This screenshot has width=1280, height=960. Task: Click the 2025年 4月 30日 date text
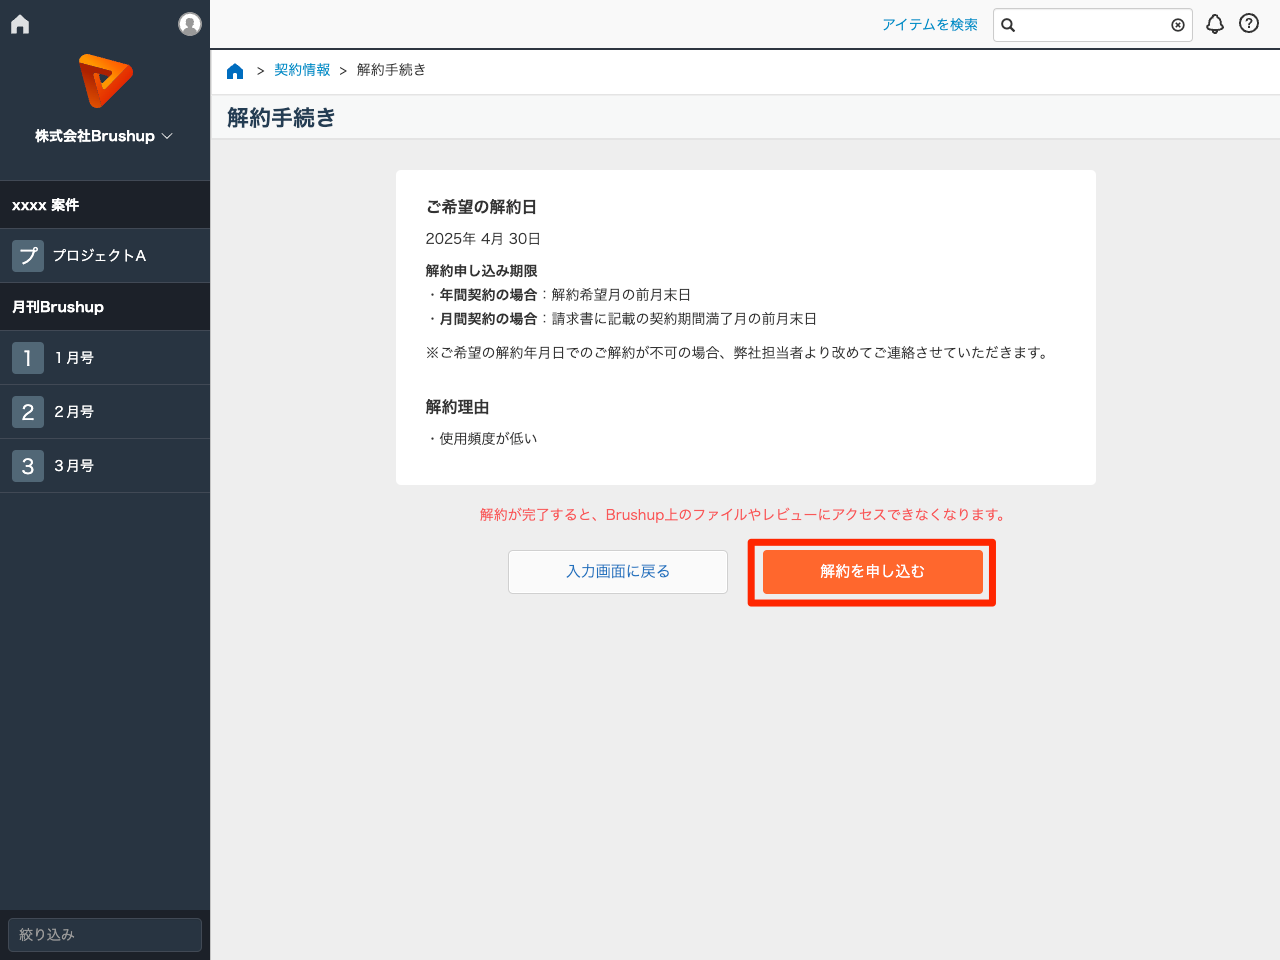[x=483, y=239]
